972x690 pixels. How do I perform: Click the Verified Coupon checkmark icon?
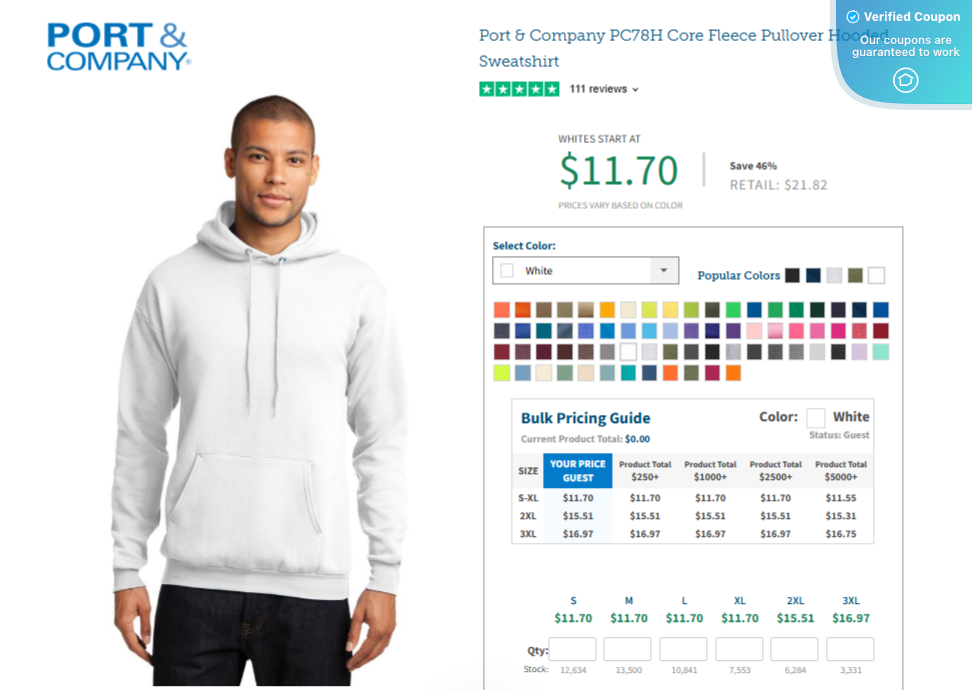[x=853, y=17]
